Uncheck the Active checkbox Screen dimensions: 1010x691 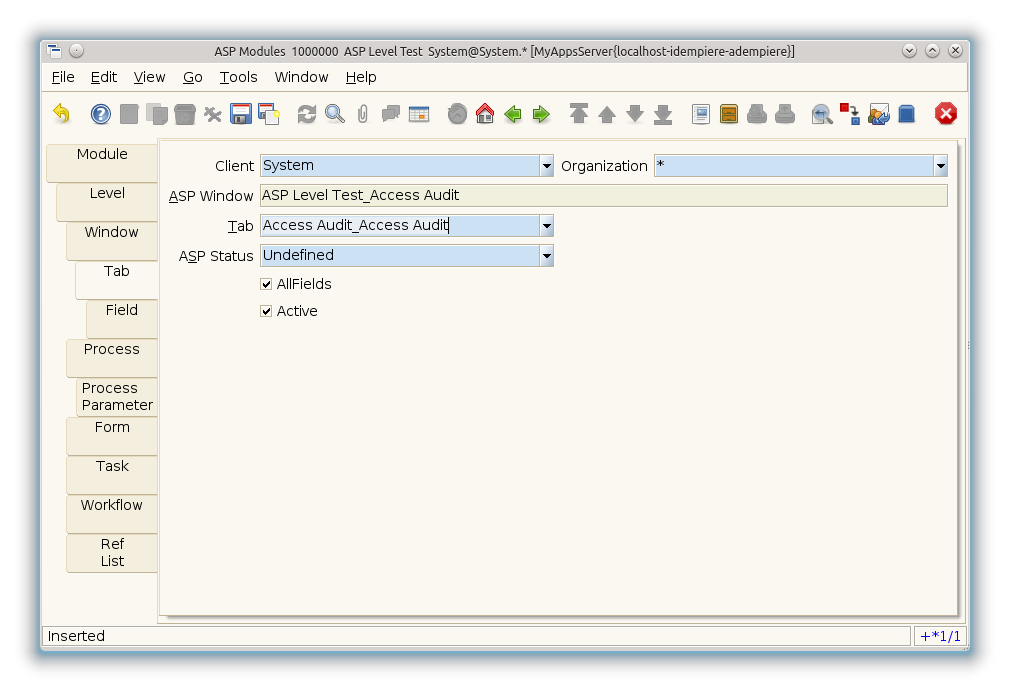pos(266,311)
